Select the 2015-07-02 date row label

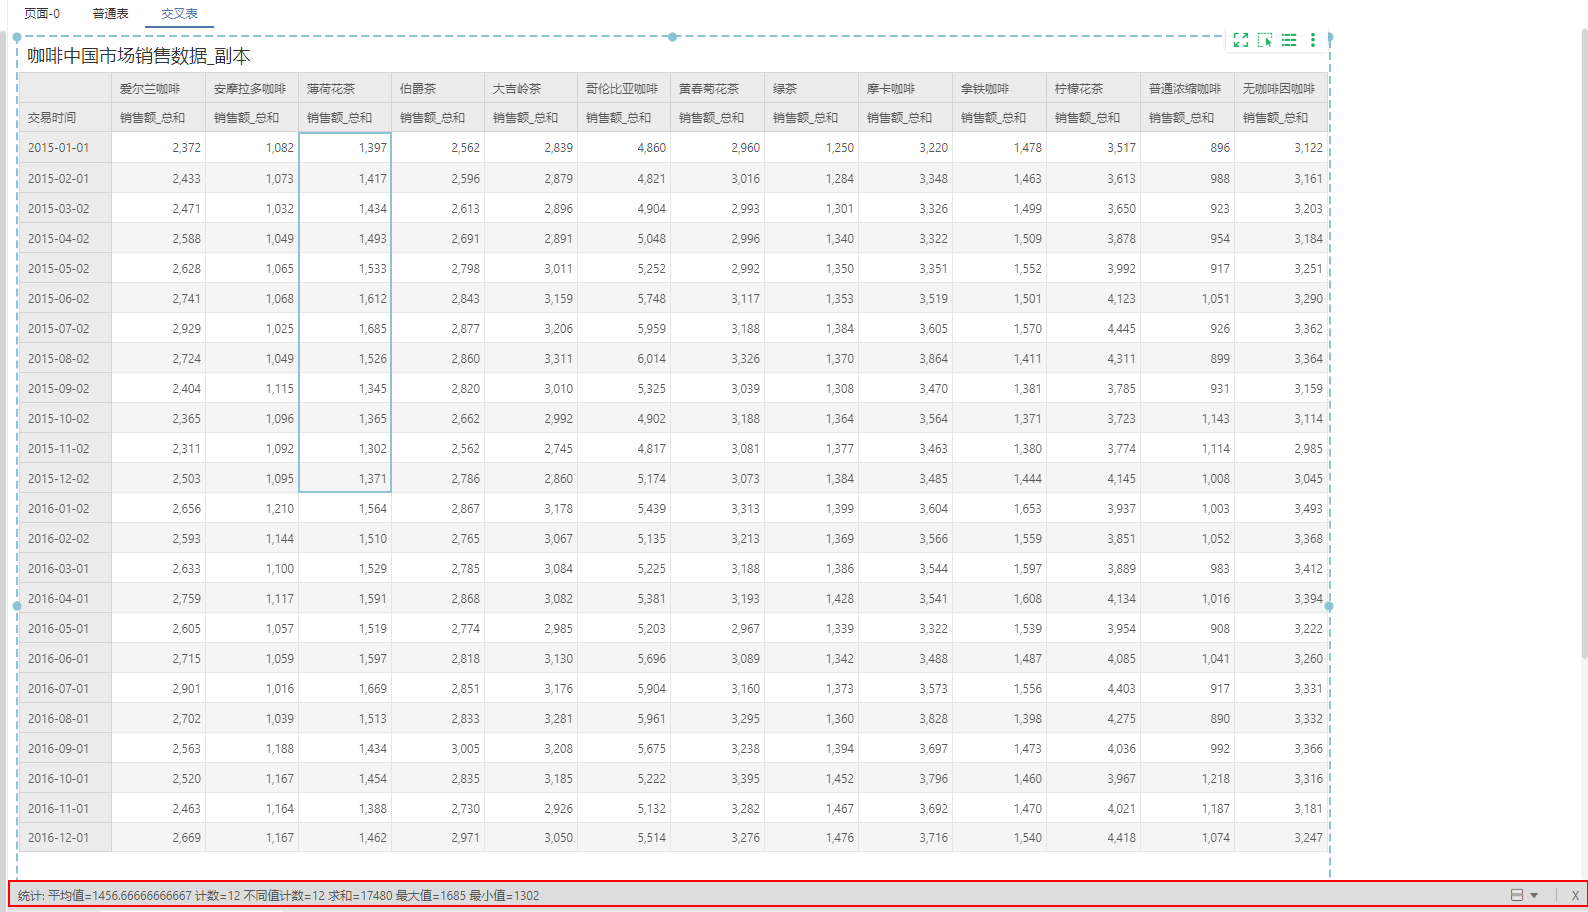click(59, 329)
